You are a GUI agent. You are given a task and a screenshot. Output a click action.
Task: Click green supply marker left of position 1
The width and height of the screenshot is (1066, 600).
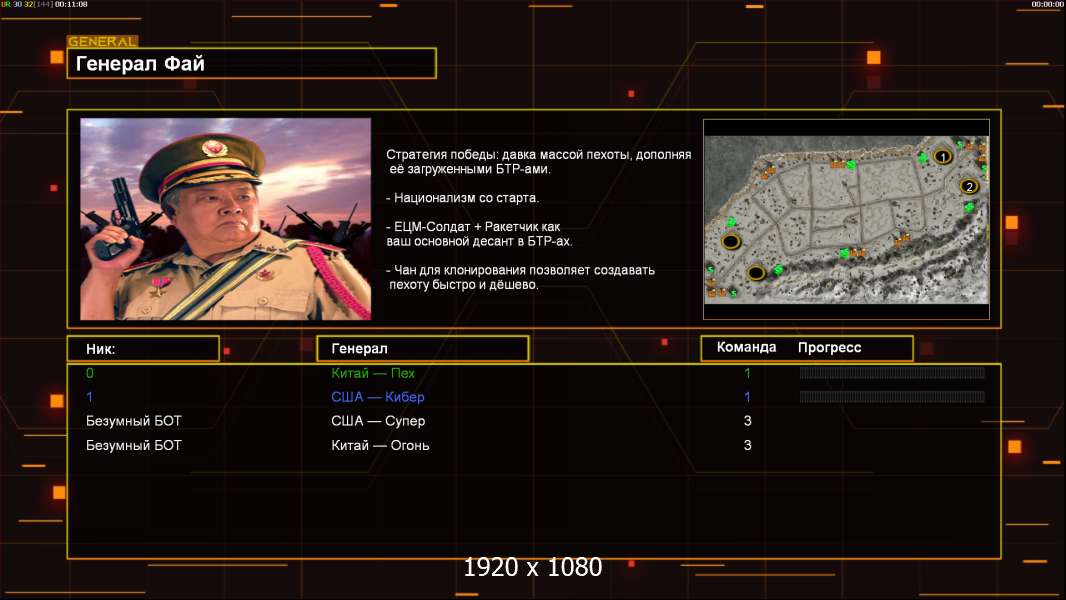(x=923, y=158)
